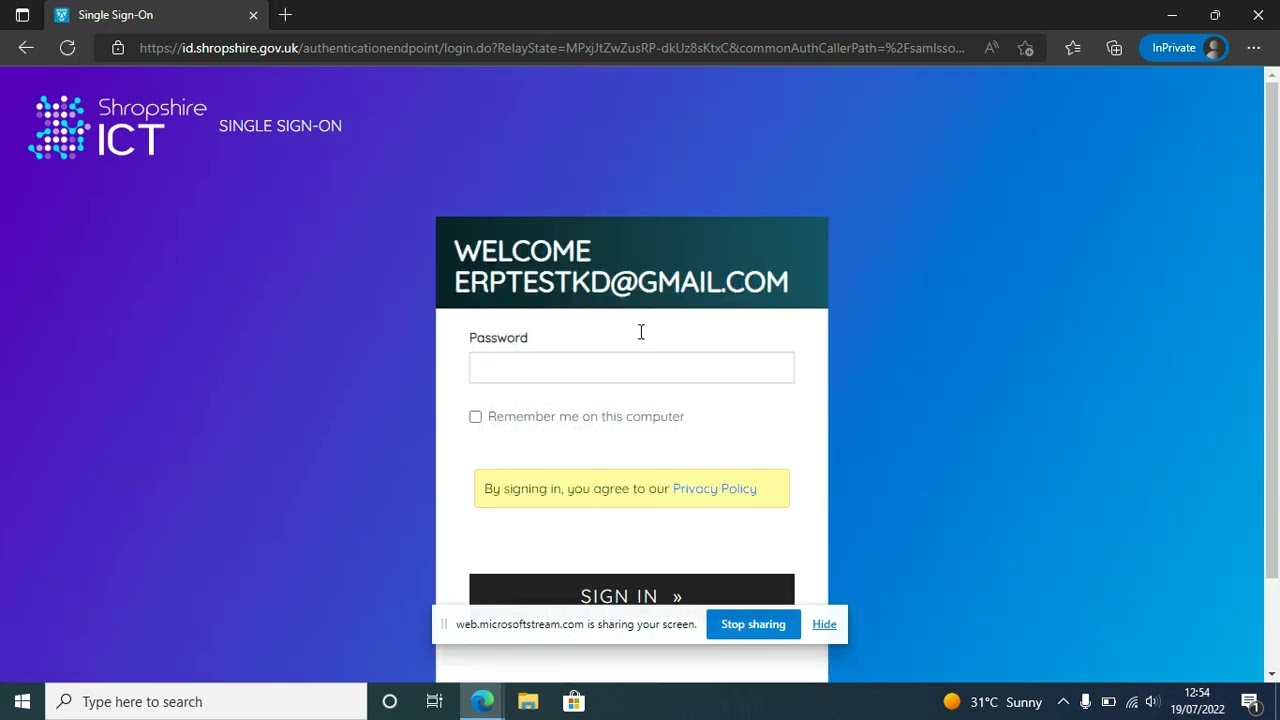The height and width of the screenshot is (720, 1280).
Task: Open the Collections icon
Action: click(x=1114, y=47)
